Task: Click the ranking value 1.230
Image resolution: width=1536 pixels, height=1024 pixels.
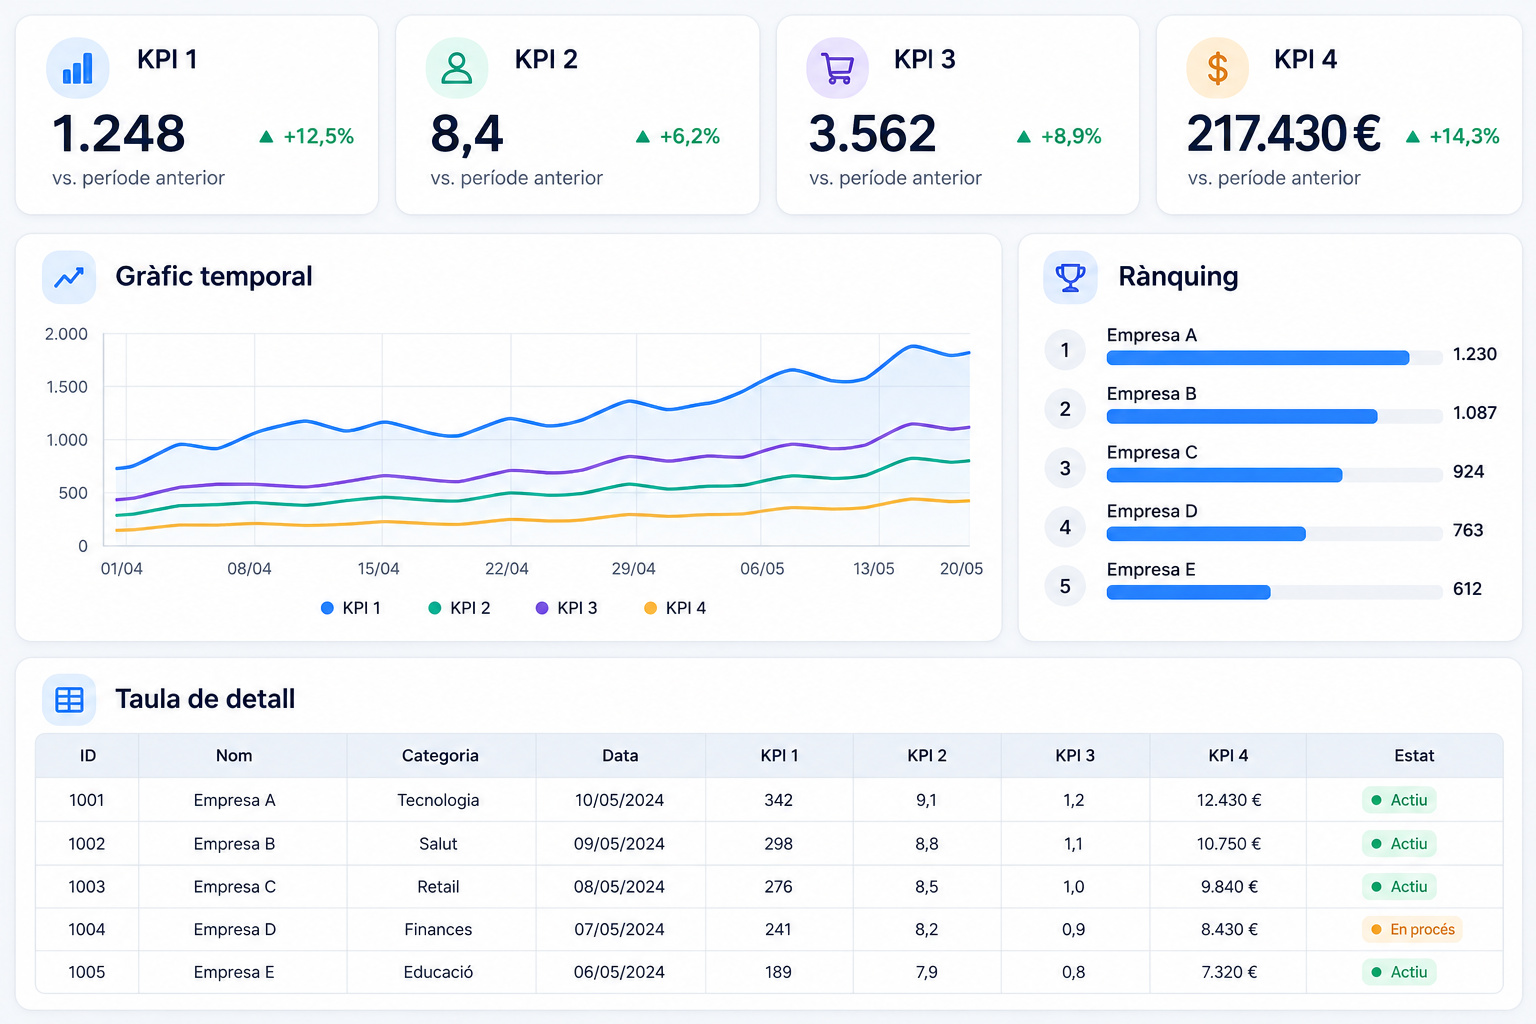Action: click(x=1475, y=354)
